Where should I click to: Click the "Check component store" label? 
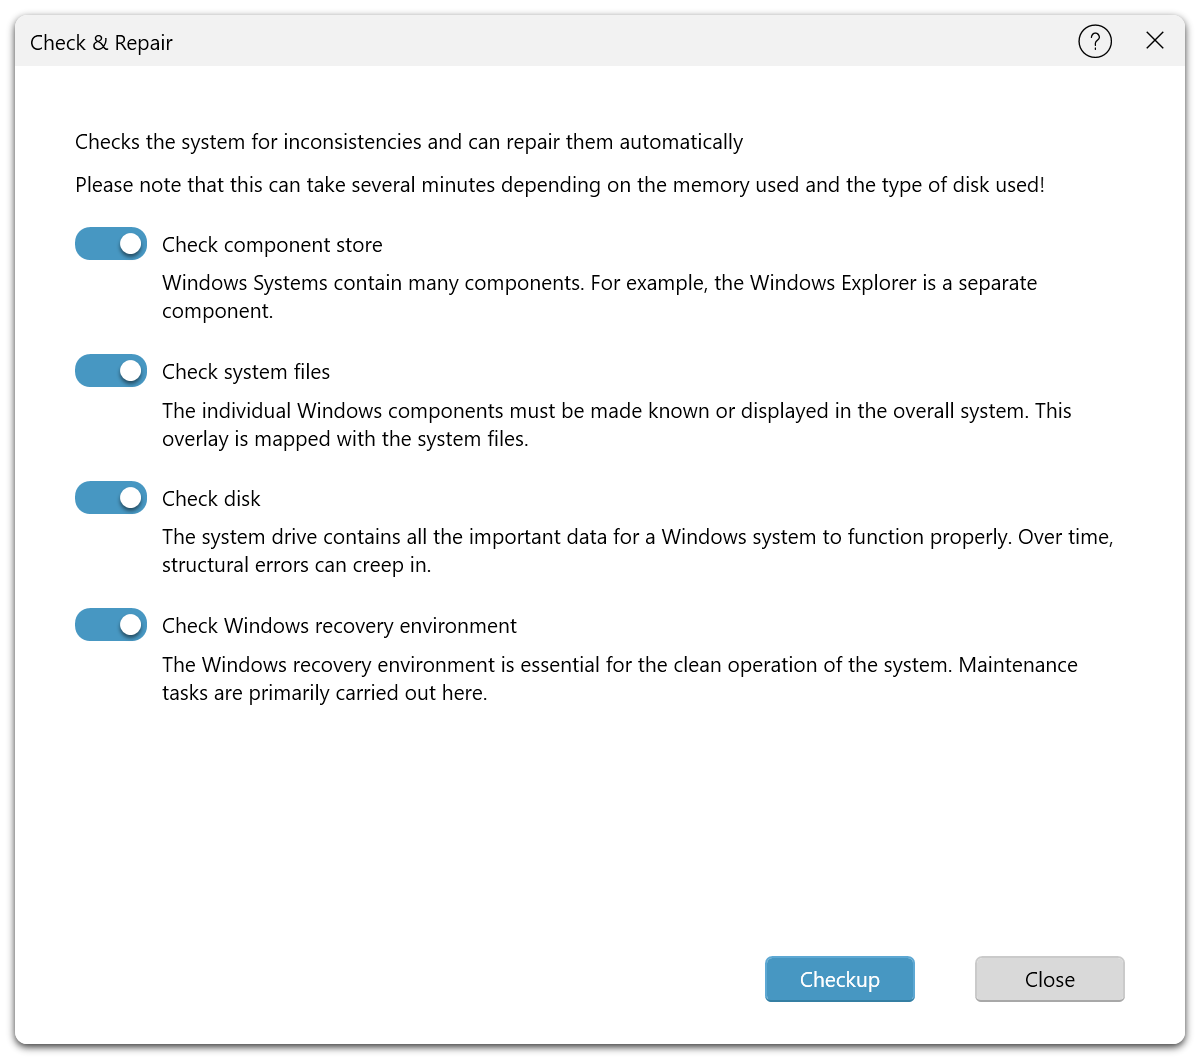pos(272,245)
